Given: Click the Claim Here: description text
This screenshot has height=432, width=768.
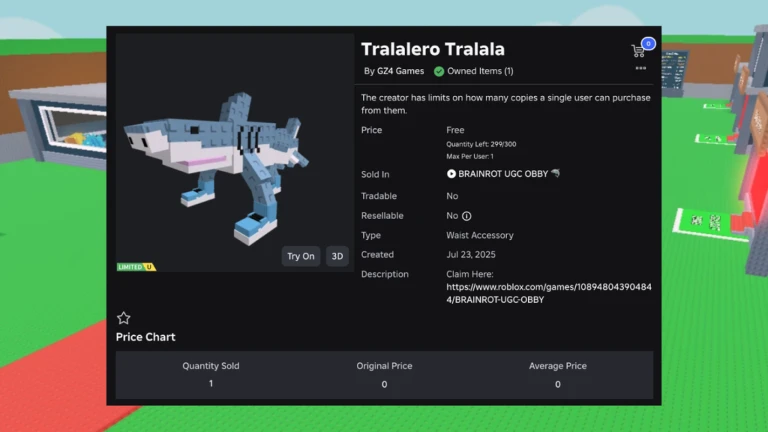Looking at the screenshot, I should (x=470, y=274).
